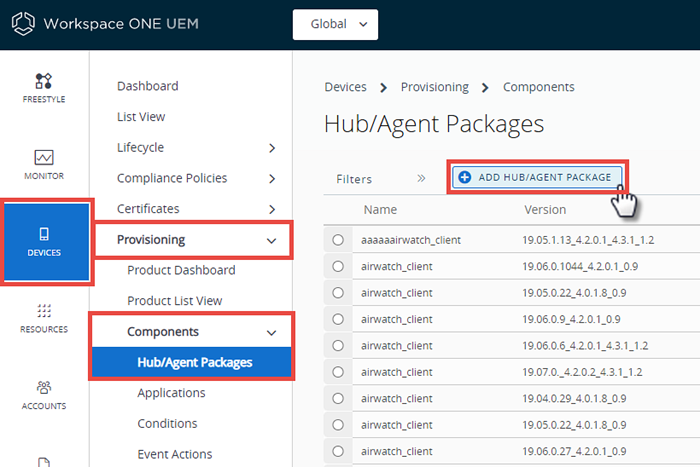
Task: Click the Components breadcrumb link
Action: tap(539, 87)
